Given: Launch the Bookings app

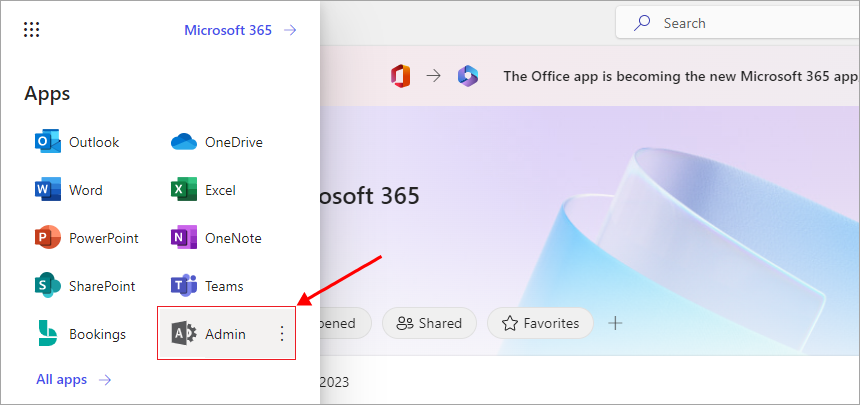Looking at the screenshot, I should (x=48, y=334).
